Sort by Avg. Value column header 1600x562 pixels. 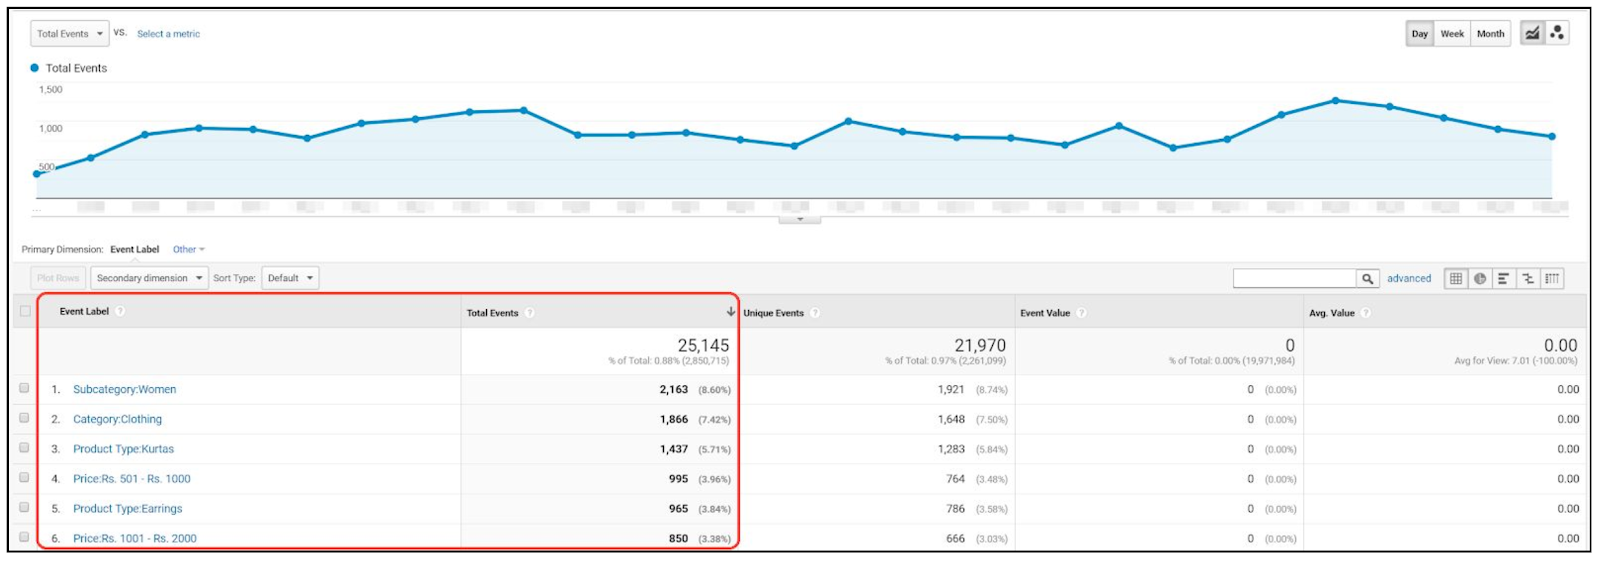click(x=1332, y=313)
